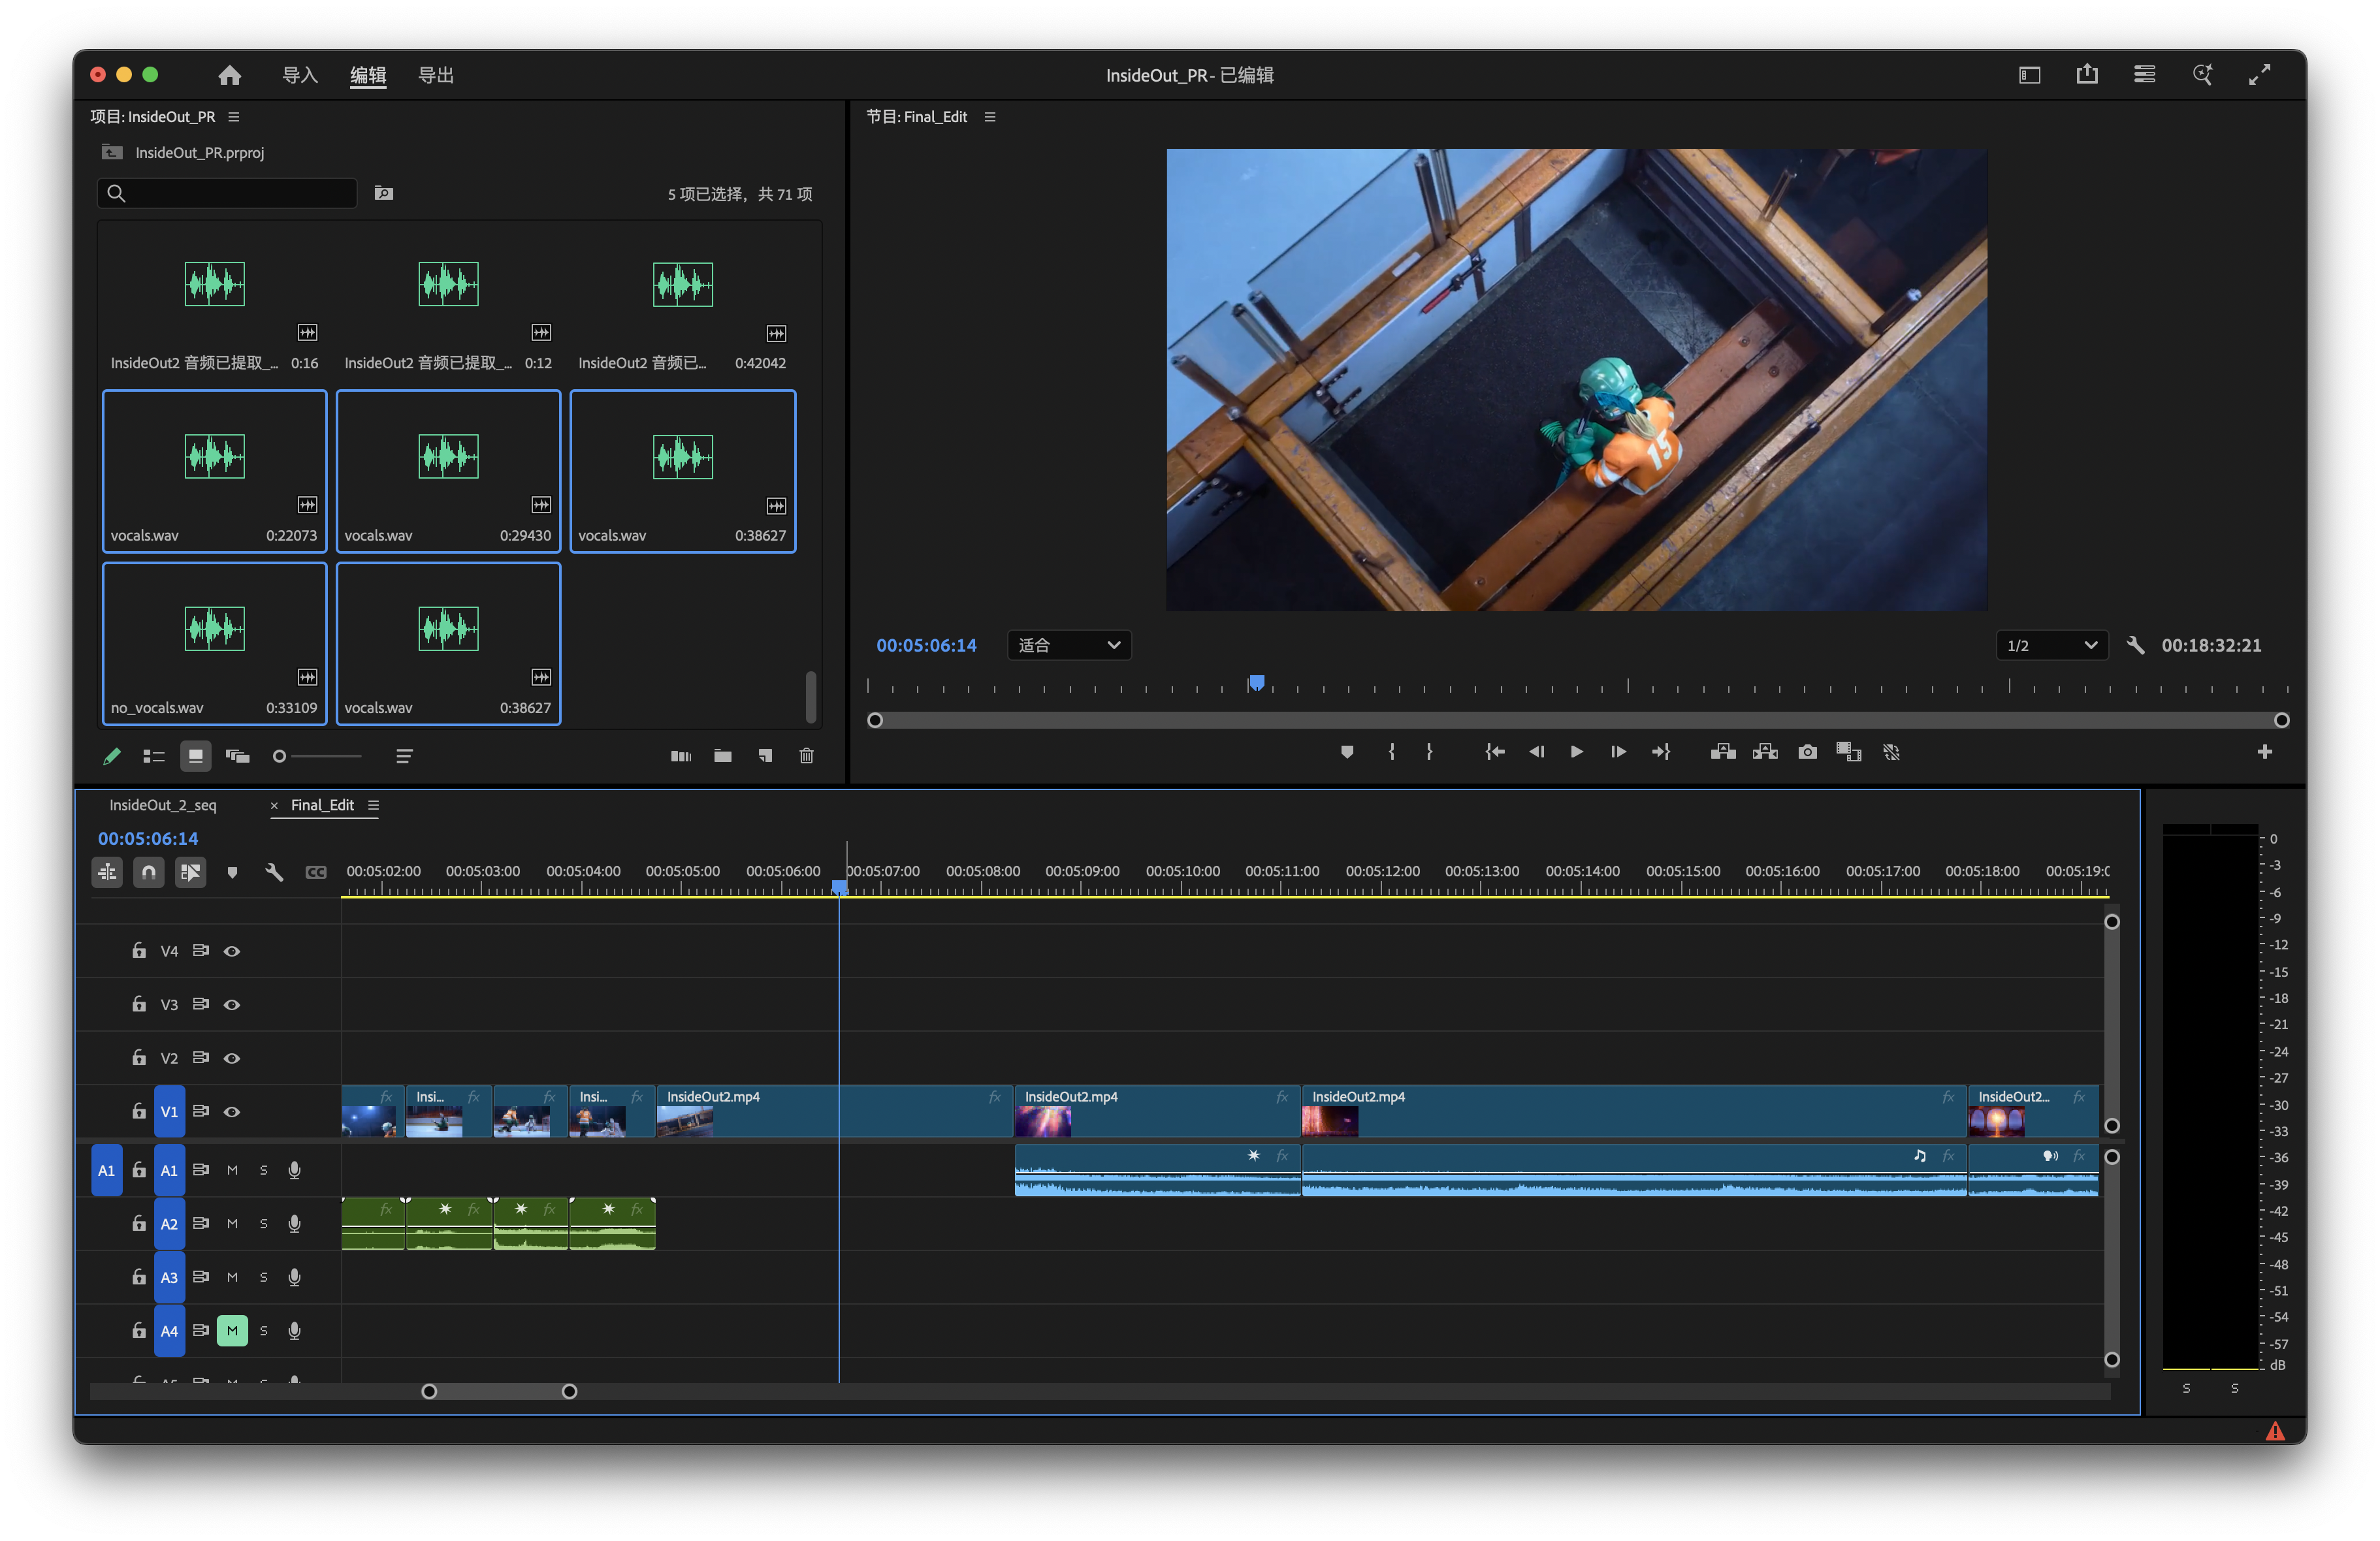Switch to InsideOut_2_seq timeline tab
The height and width of the screenshot is (1541, 2380).
[163, 805]
